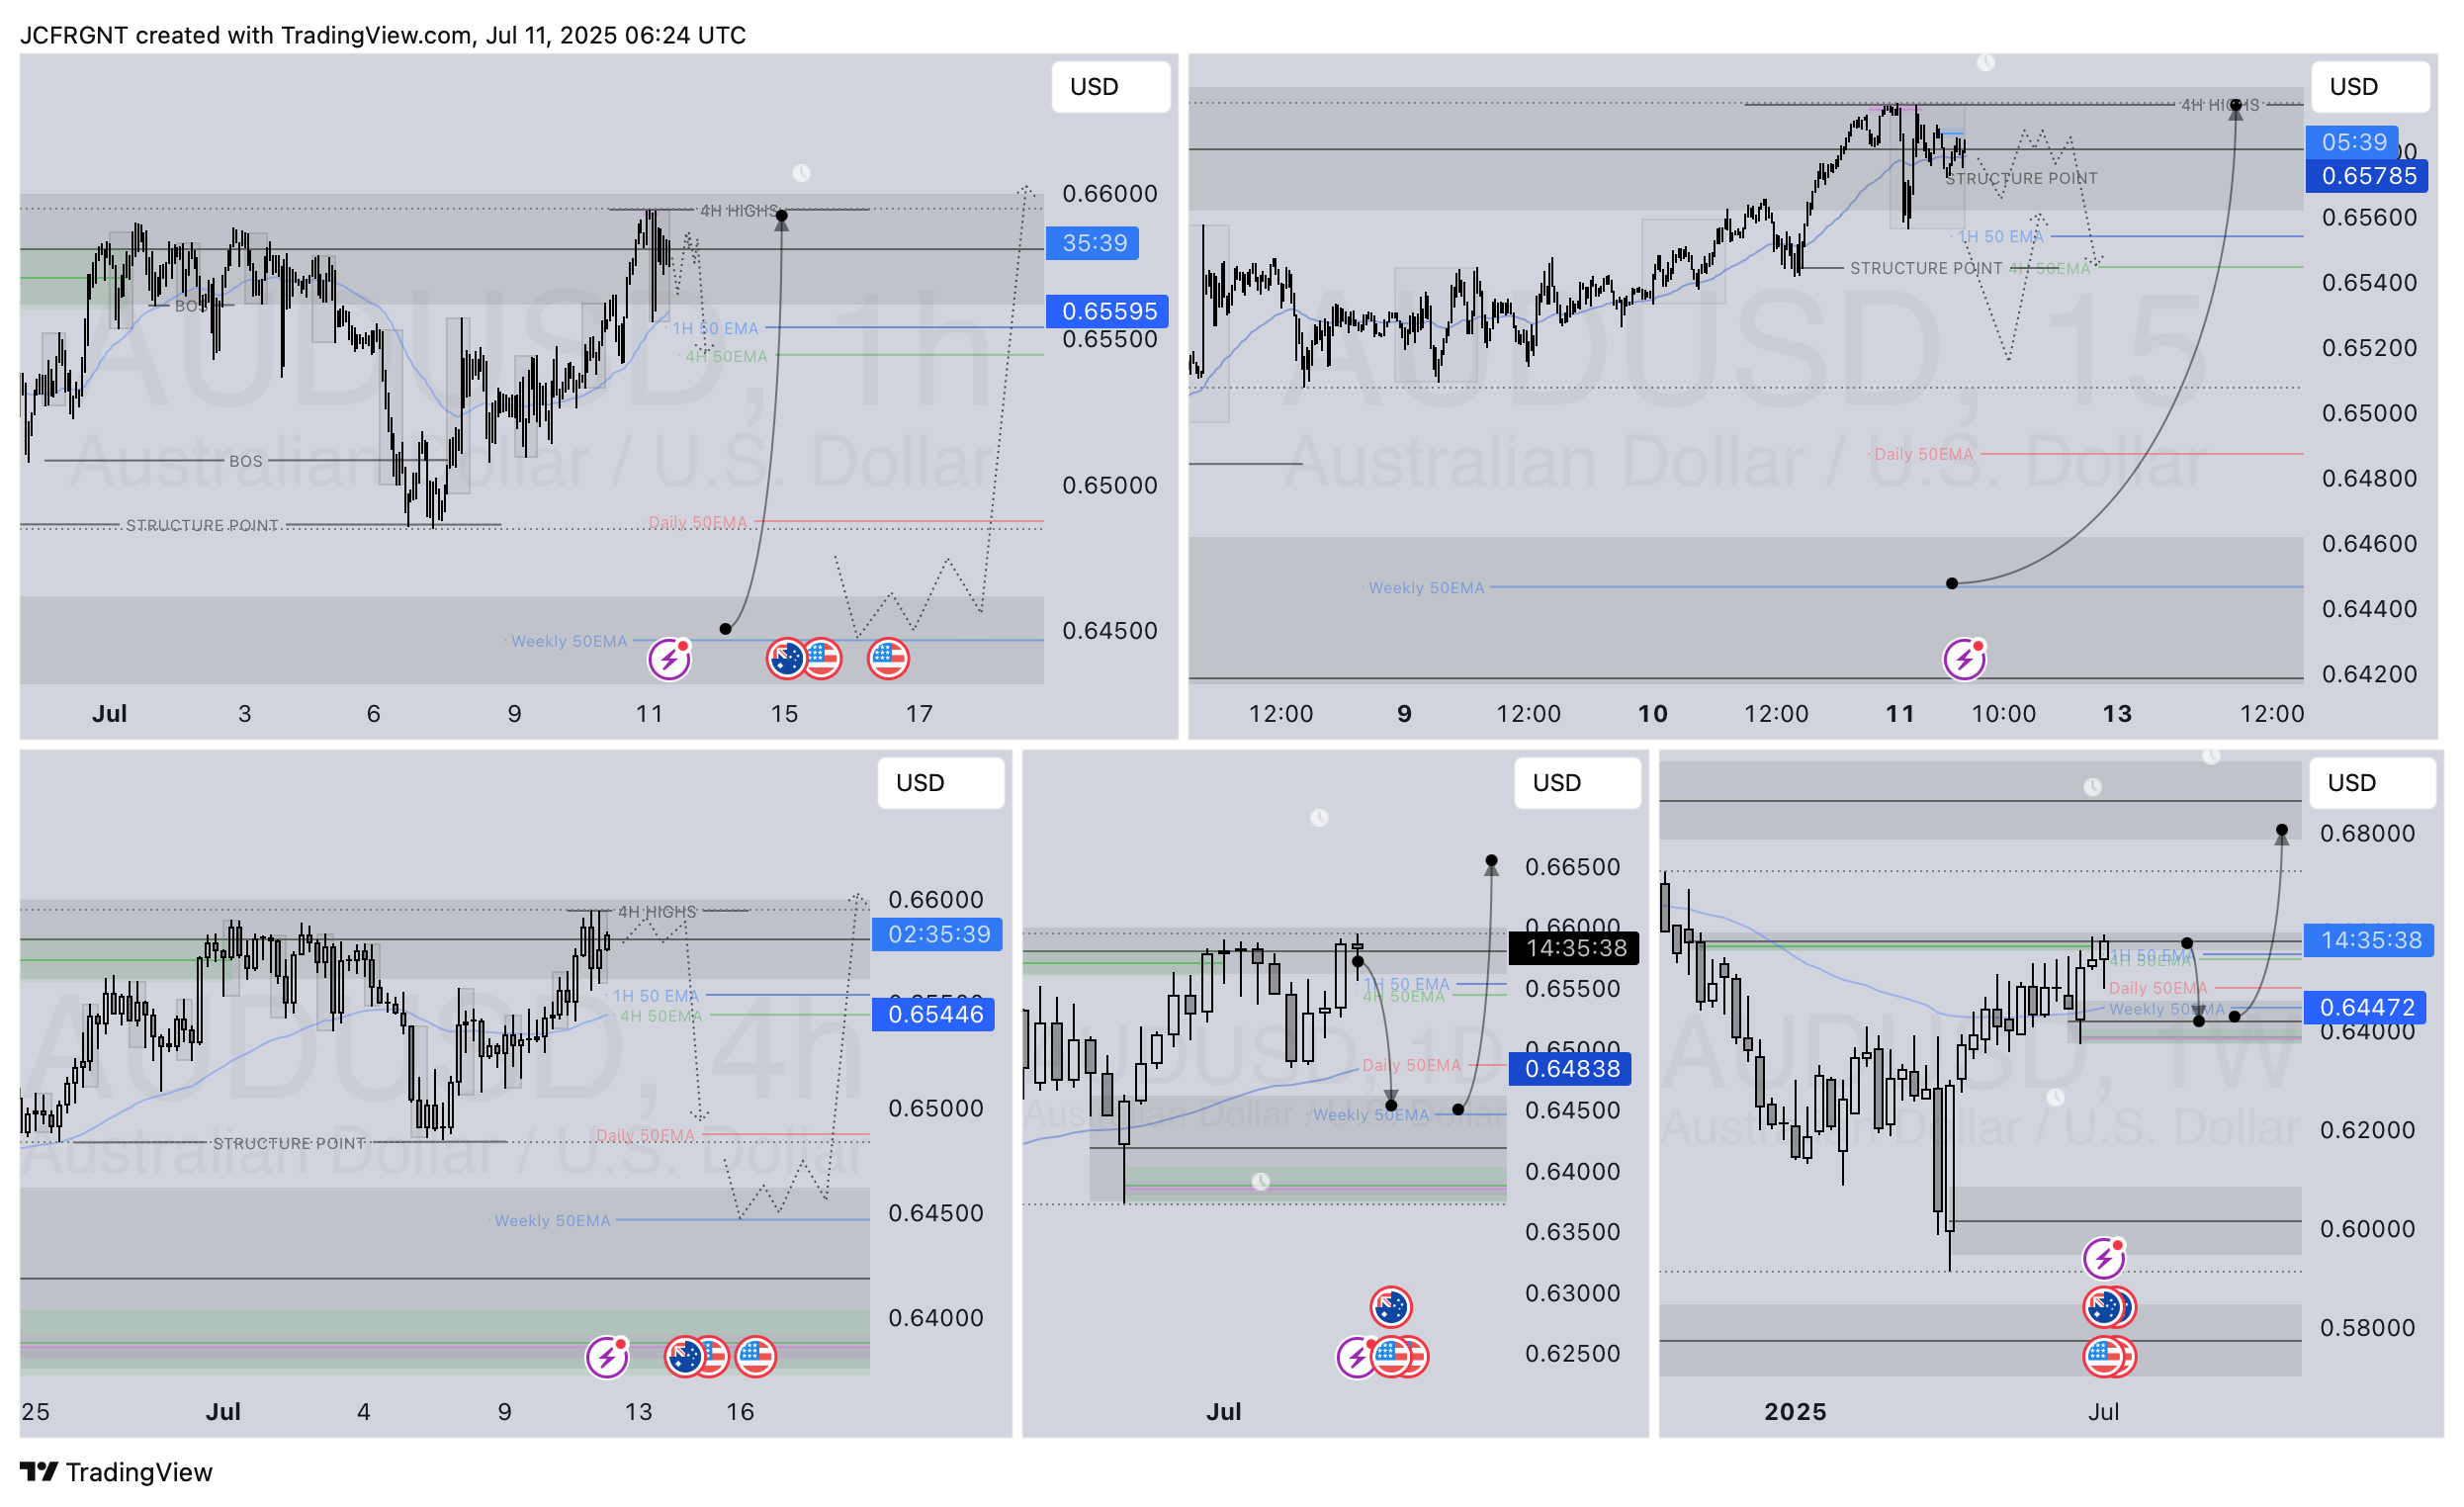Click the lightning event icon on the weekly chart

click(x=2104, y=1258)
